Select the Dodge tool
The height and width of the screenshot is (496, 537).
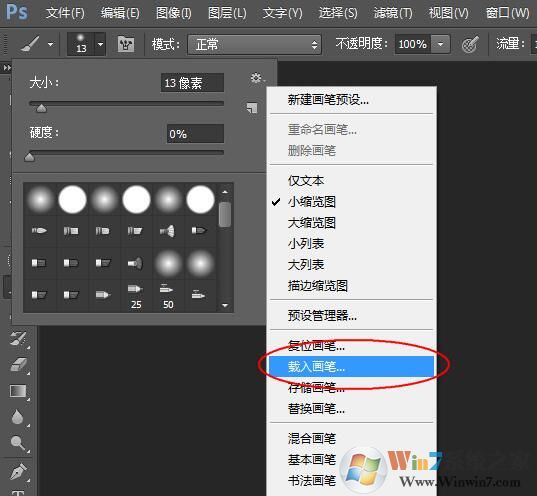point(18,443)
